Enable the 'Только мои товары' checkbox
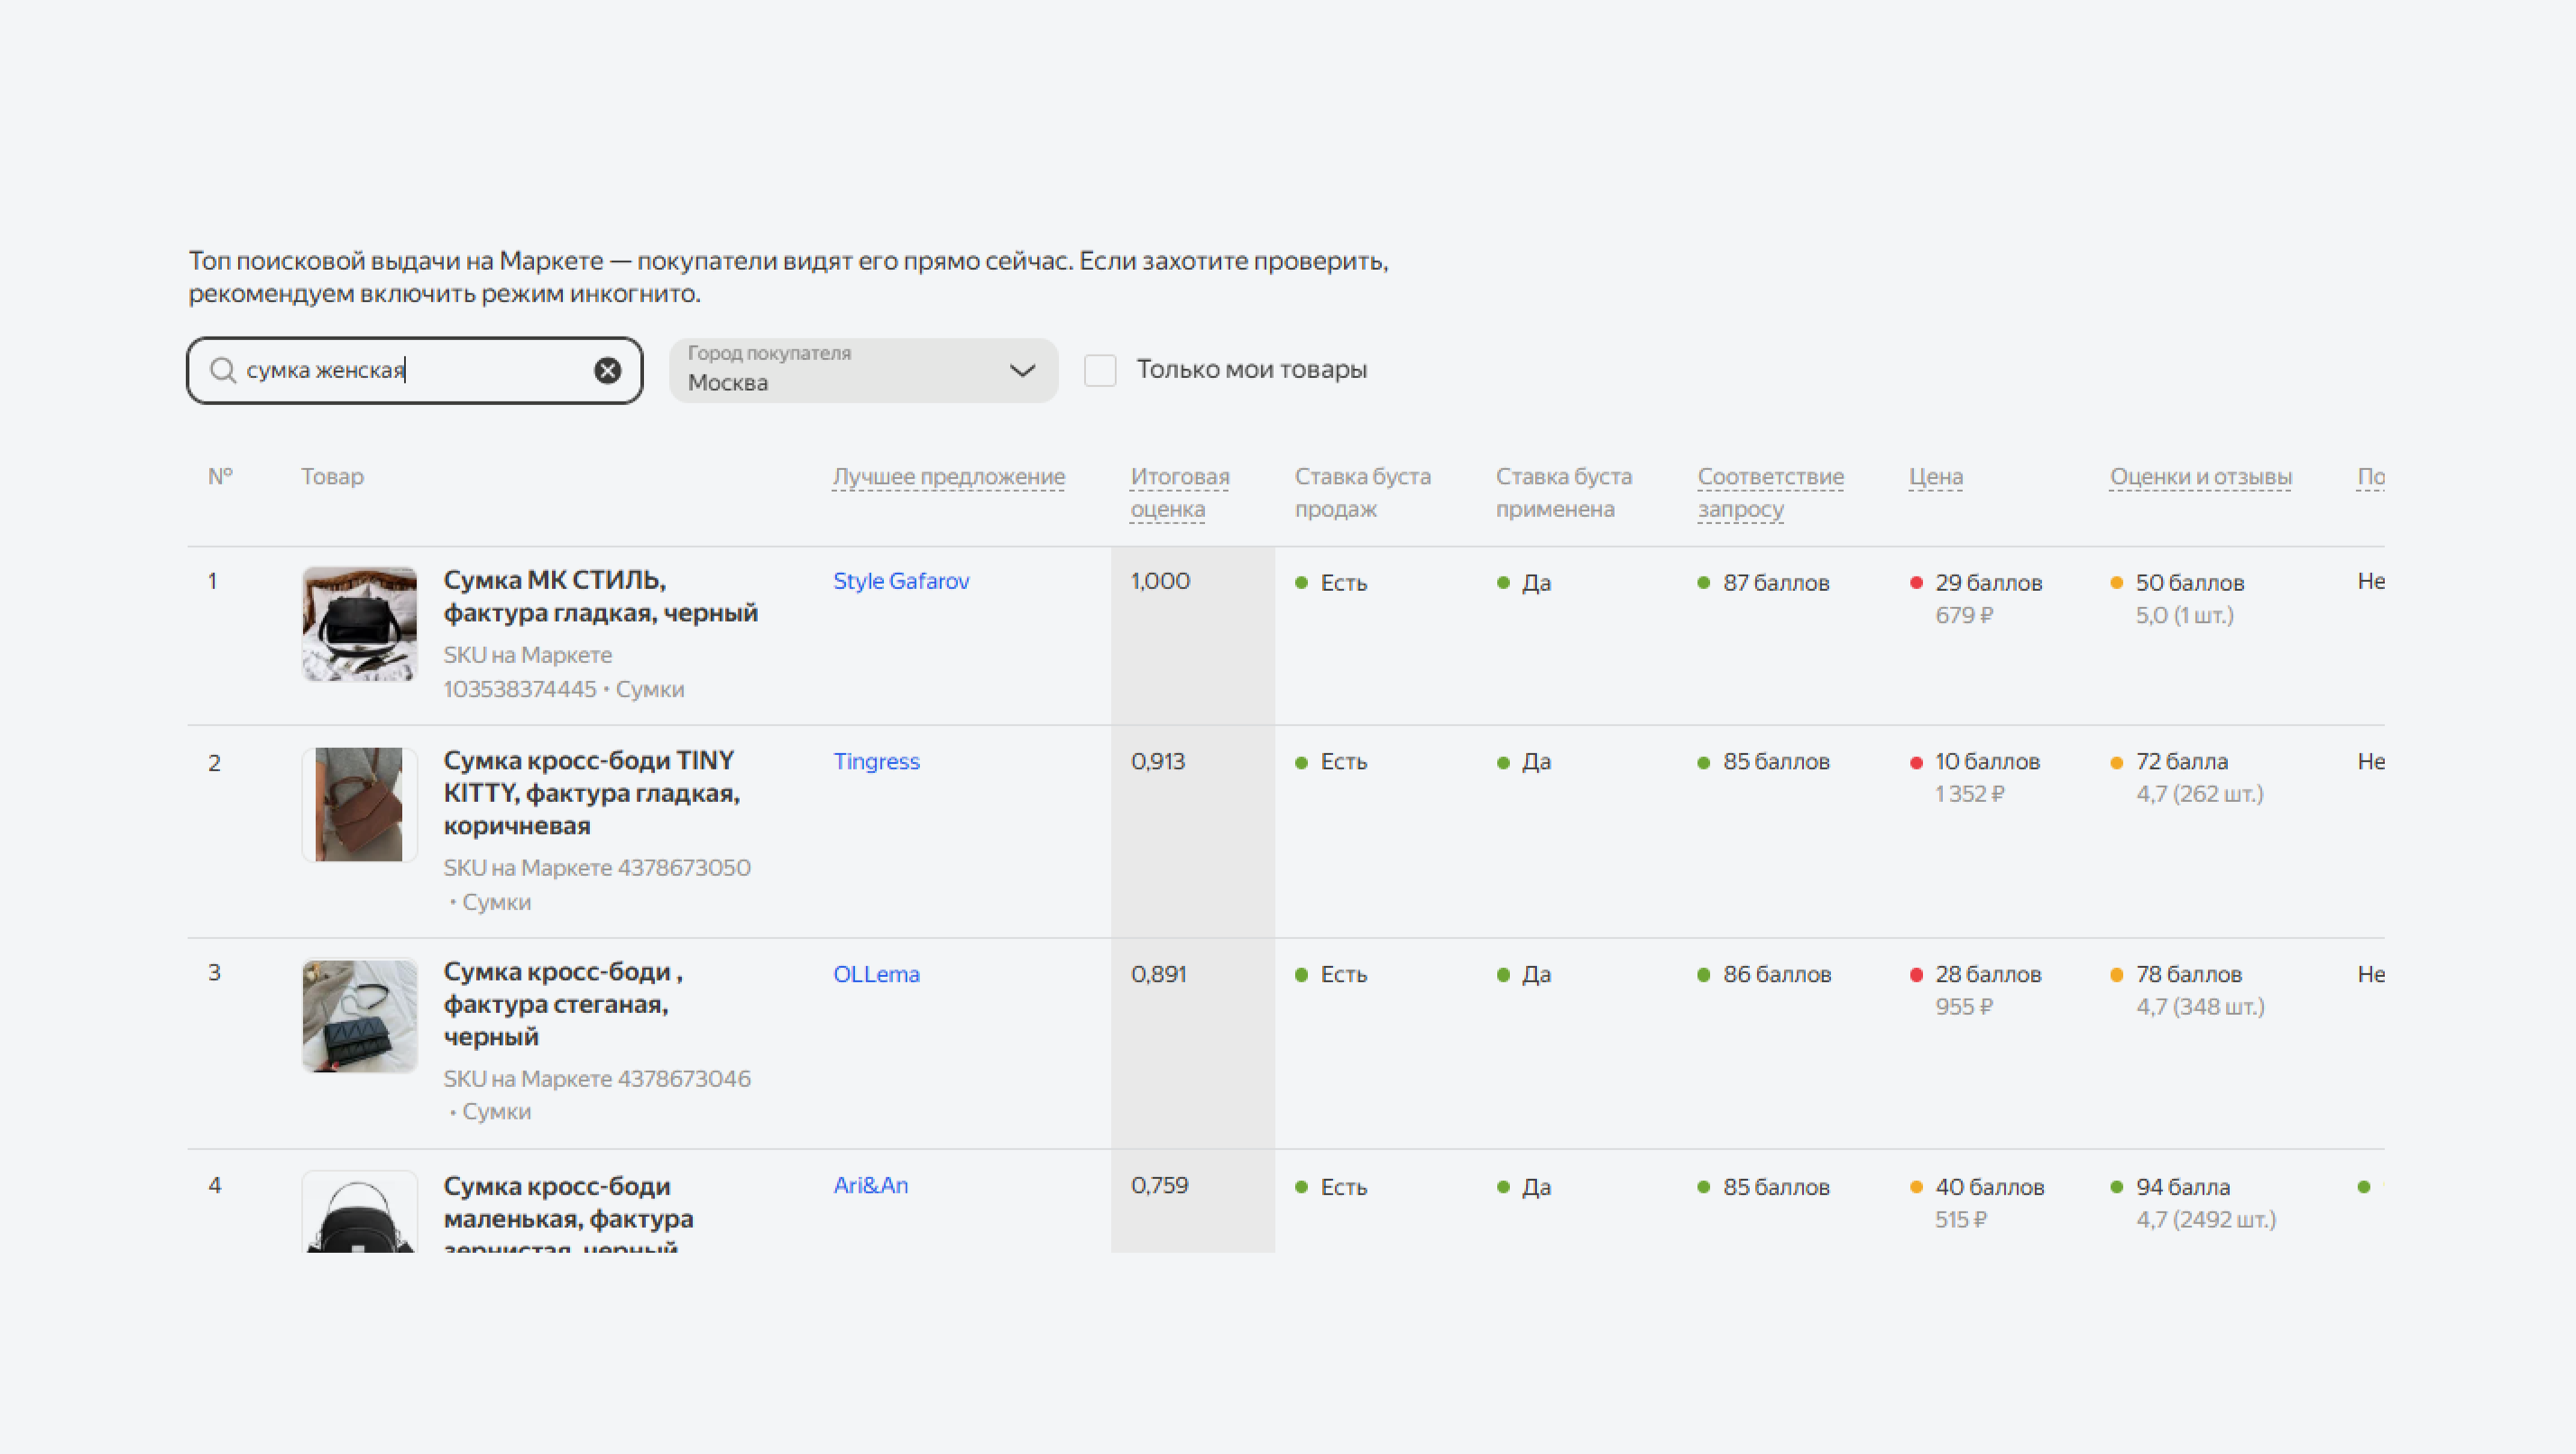This screenshot has height=1454, width=2576. click(x=1100, y=370)
